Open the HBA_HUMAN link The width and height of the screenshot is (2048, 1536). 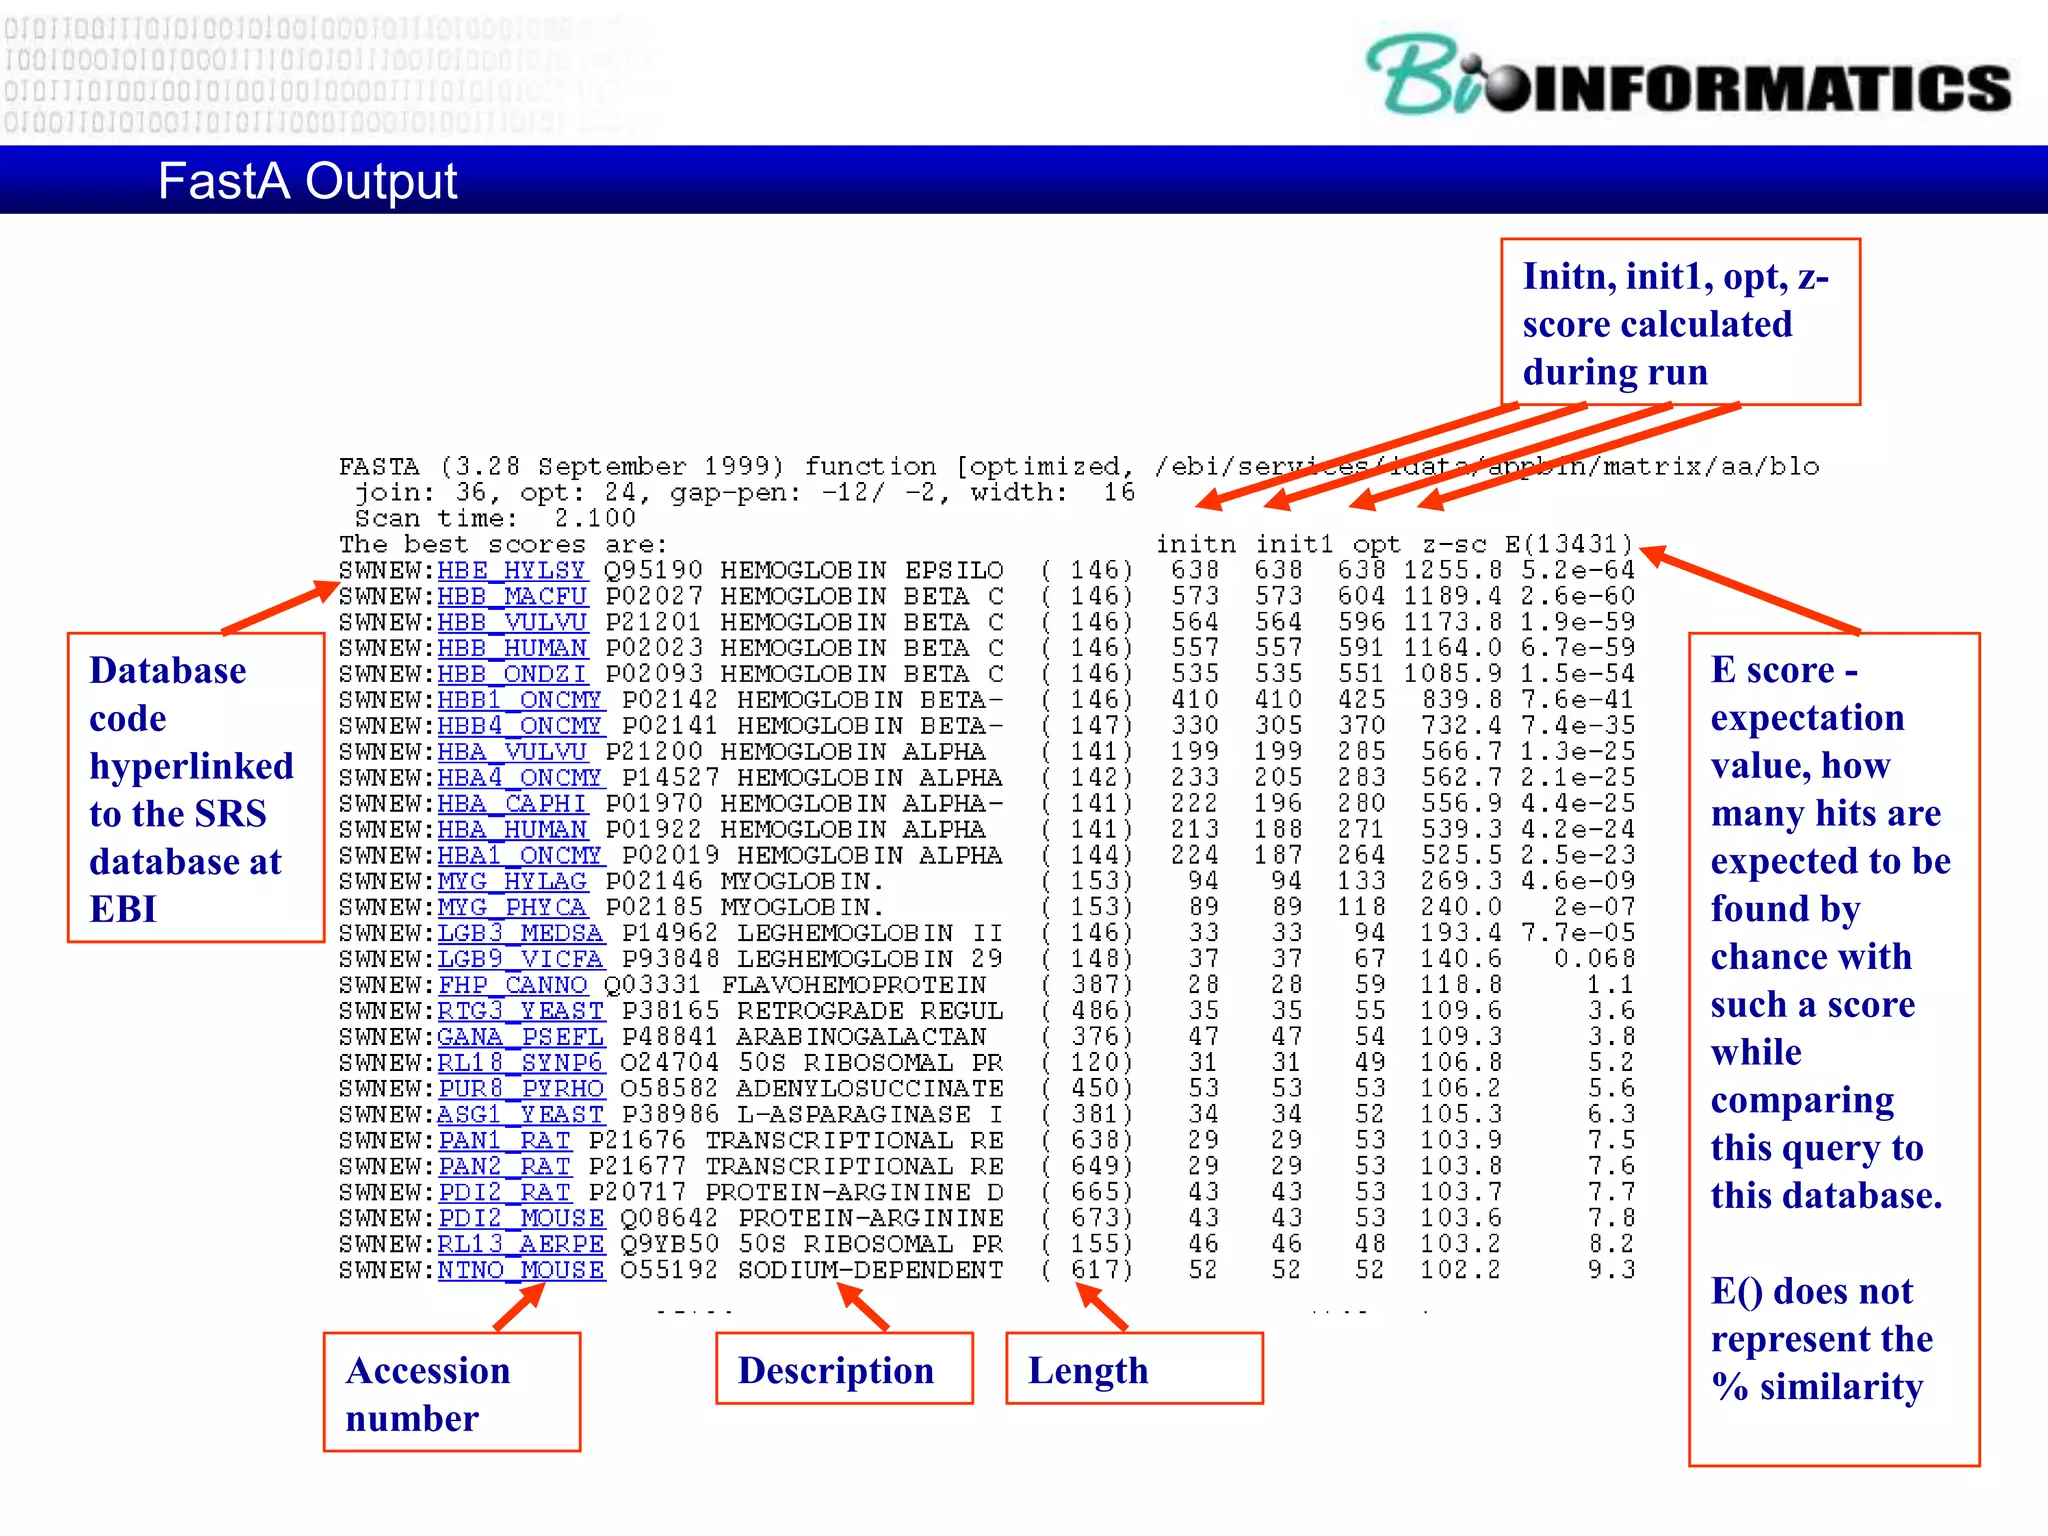(512, 830)
